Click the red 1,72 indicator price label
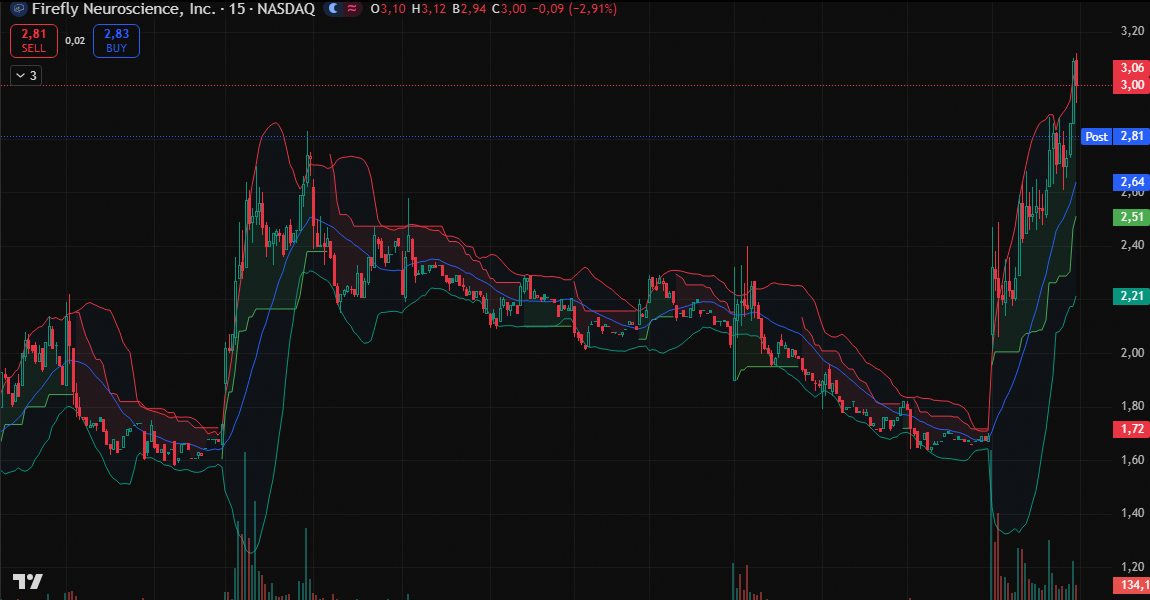 tap(1132, 429)
